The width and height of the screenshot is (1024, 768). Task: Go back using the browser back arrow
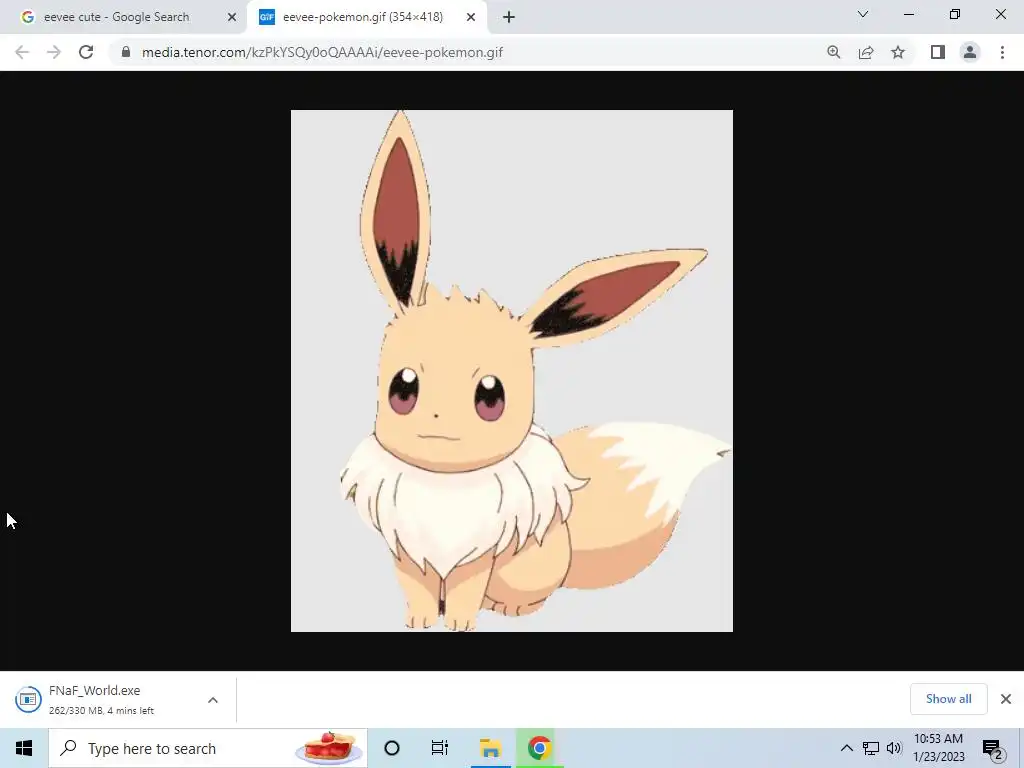(x=22, y=52)
